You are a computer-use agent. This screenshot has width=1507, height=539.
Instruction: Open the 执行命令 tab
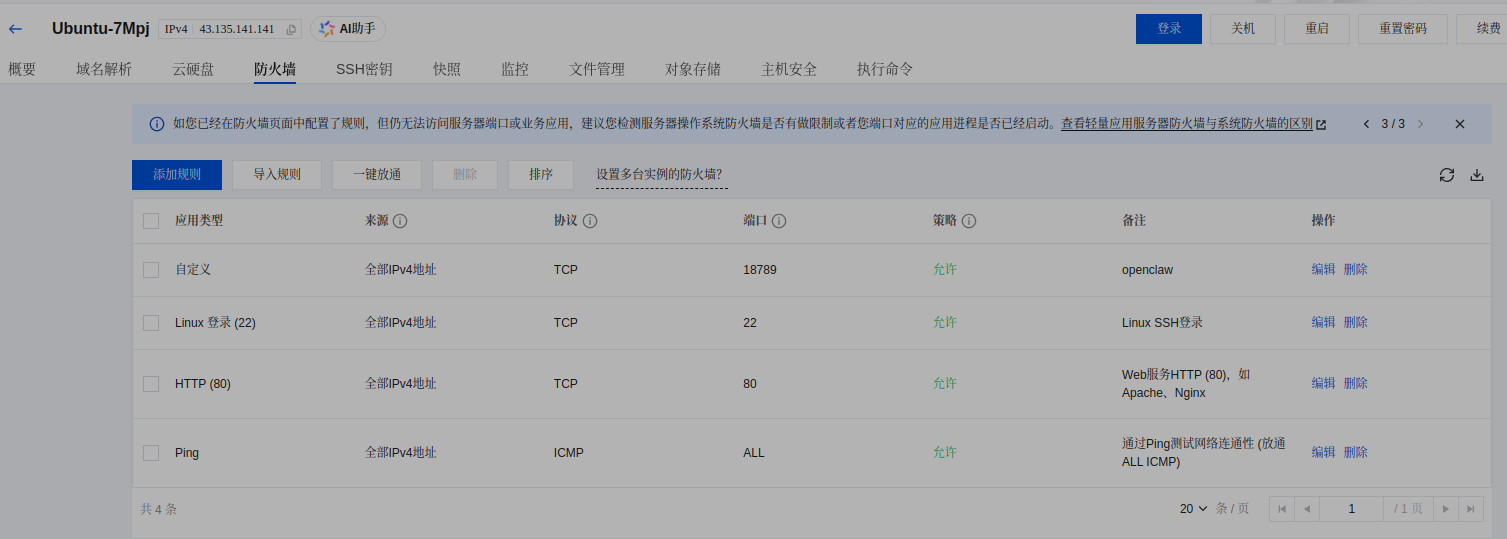(885, 69)
